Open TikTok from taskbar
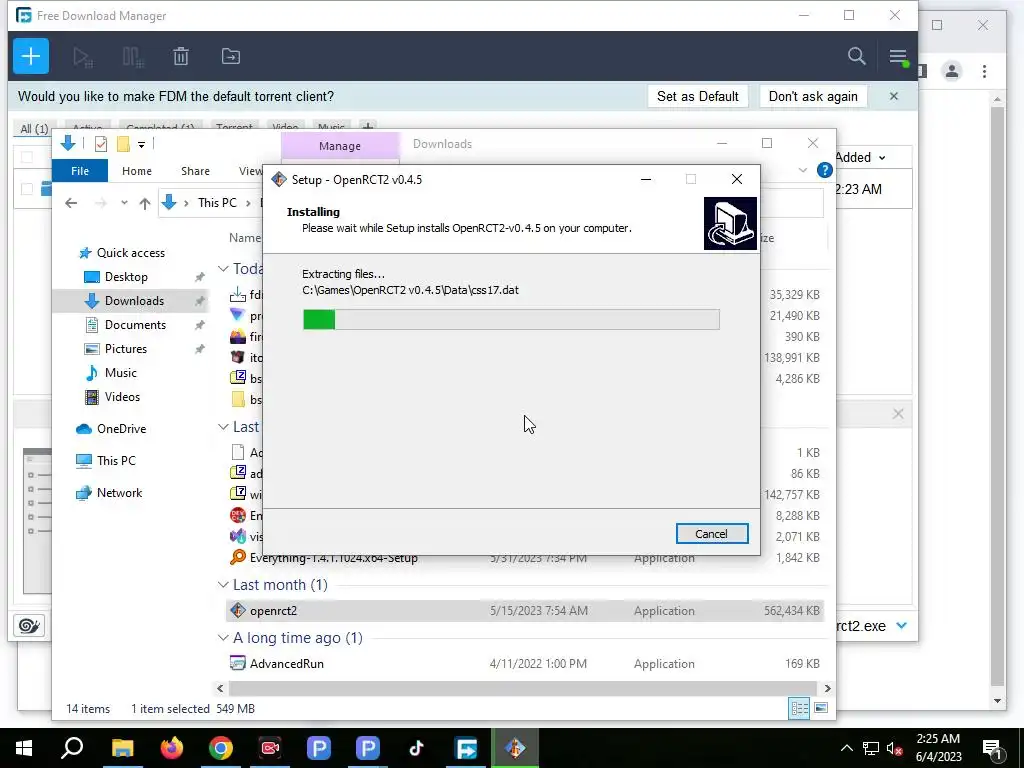Screen dimensions: 1024x768 click(x=417, y=748)
